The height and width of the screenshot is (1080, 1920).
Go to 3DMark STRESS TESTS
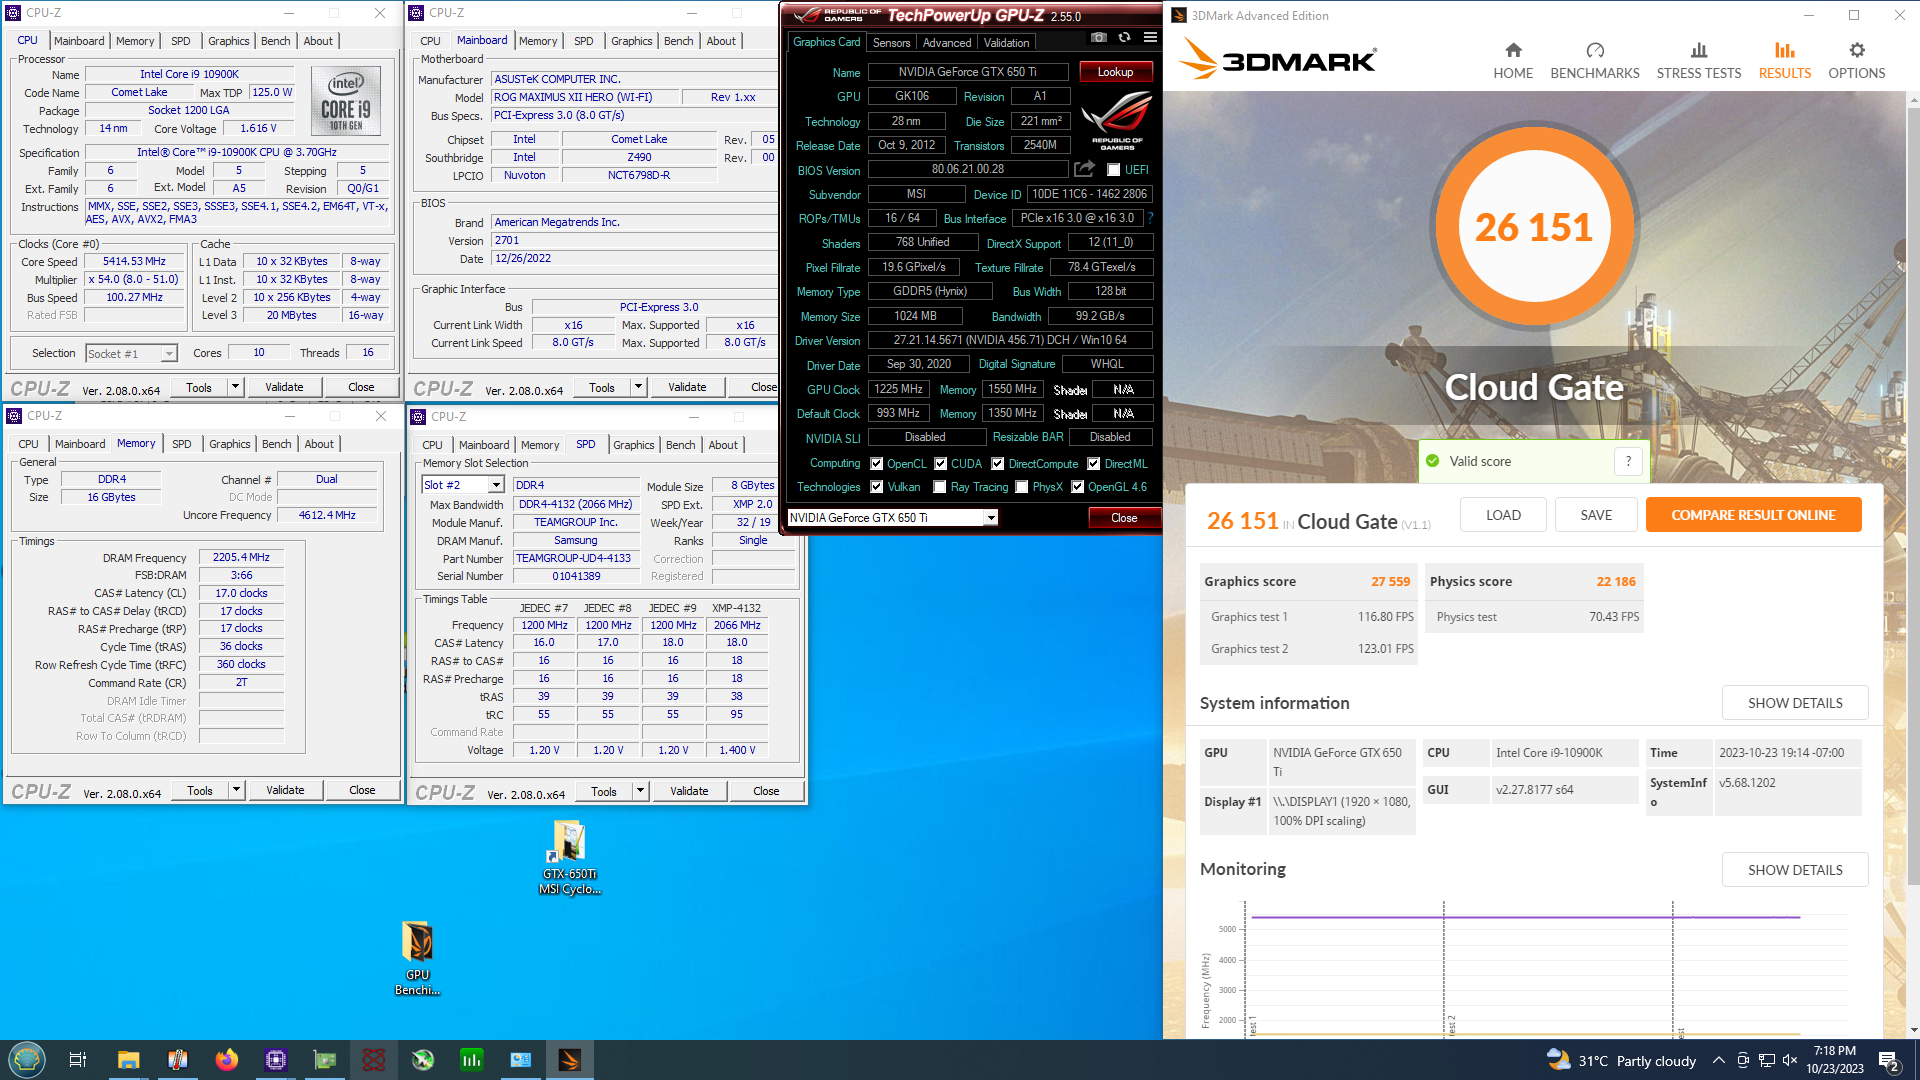(1699, 61)
